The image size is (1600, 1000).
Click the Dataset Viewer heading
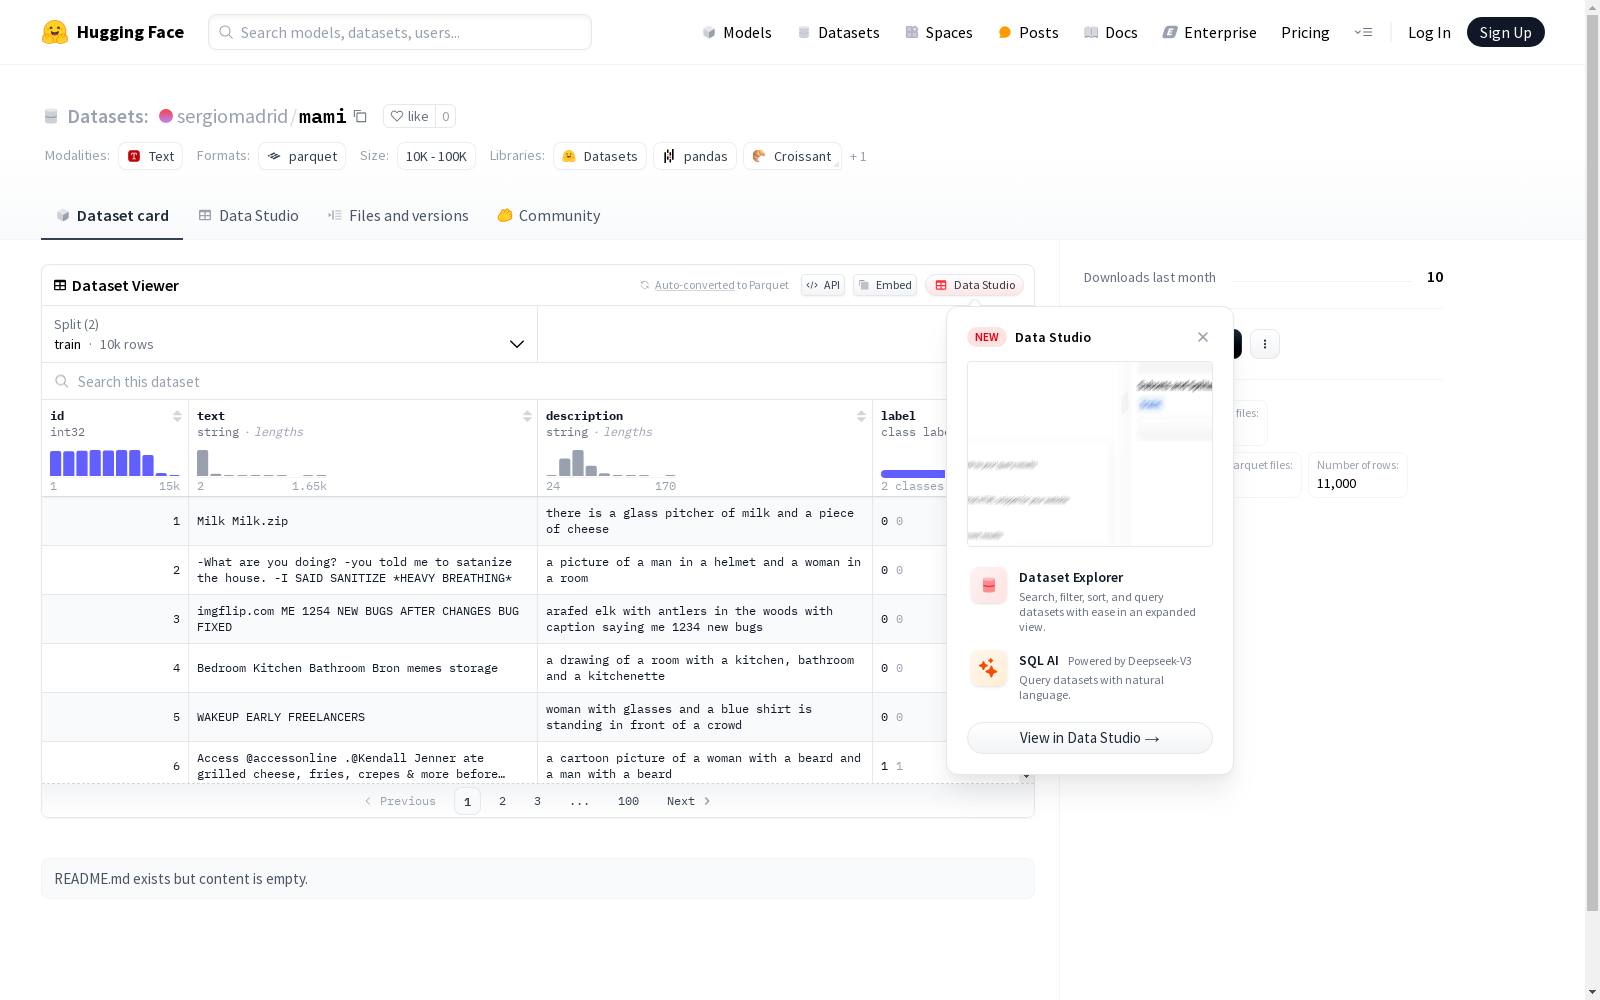[x=125, y=285]
